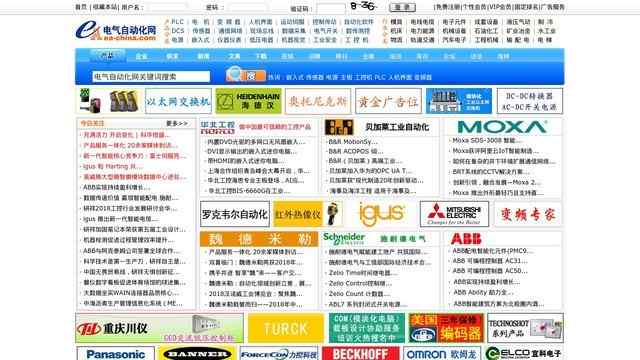Click the 美国编码器 banner

[x=446, y=328]
